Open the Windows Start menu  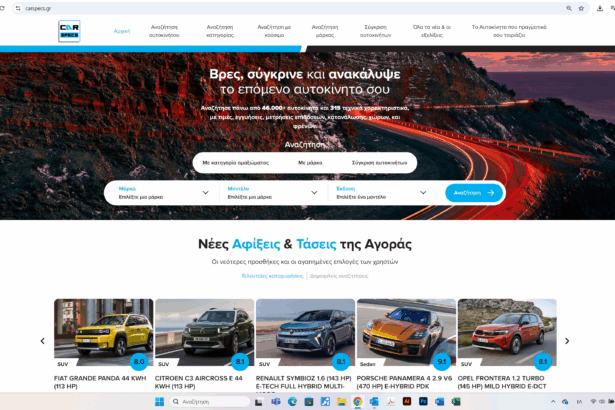(158, 401)
